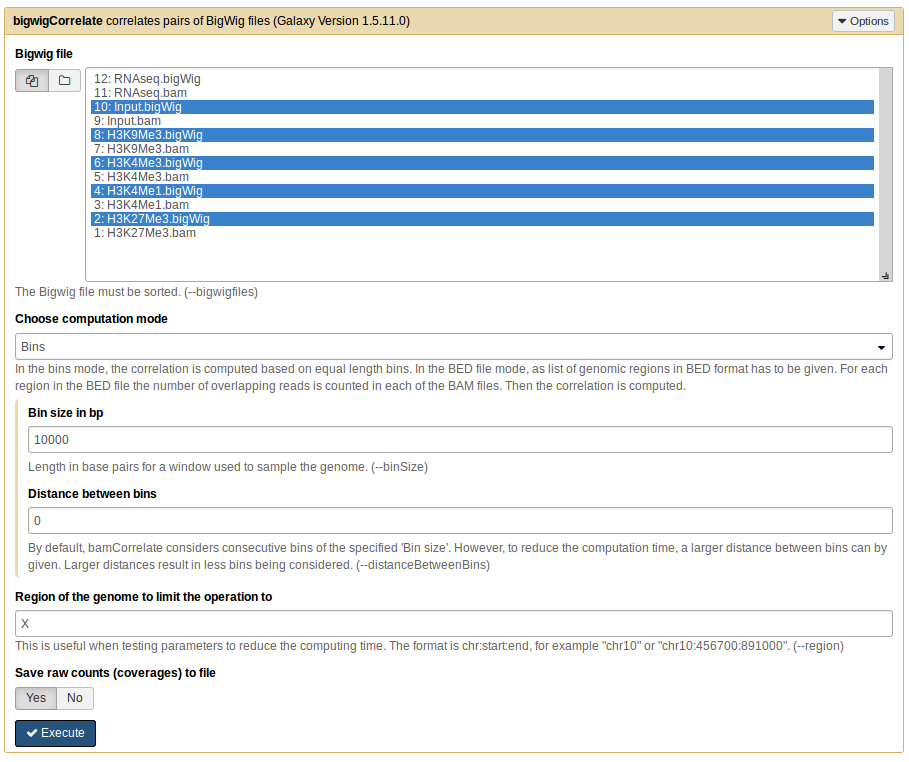This screenshot has height=762, width=909.
Task: Select the multiple datasets icon button
Action: [x=32, y=81]
